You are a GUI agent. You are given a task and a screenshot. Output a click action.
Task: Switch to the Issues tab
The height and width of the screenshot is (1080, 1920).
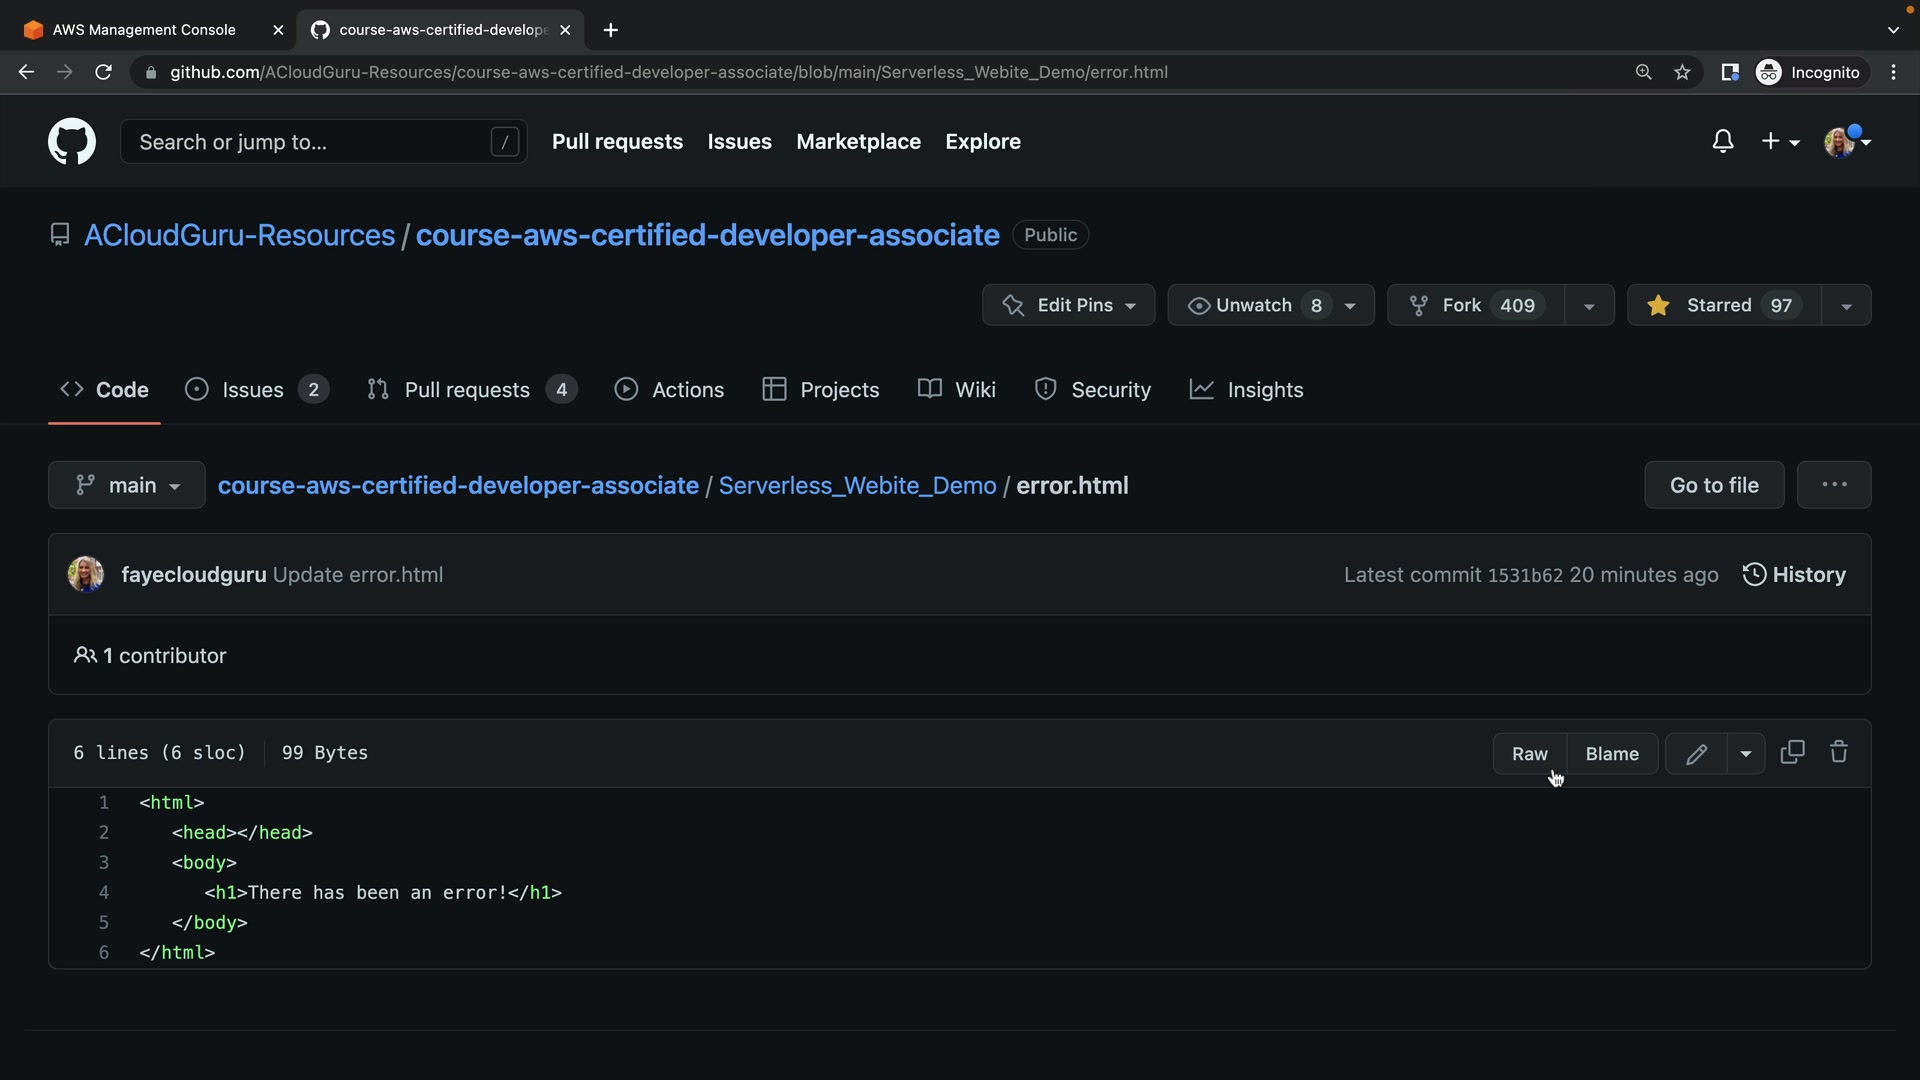tap(254, 390)
